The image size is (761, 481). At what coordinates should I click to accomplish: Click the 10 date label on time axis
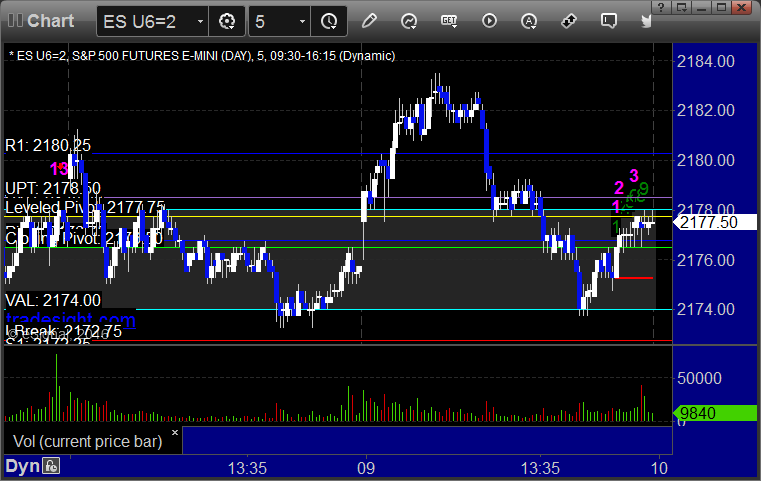pyautogui.click(x=659, y=468)
